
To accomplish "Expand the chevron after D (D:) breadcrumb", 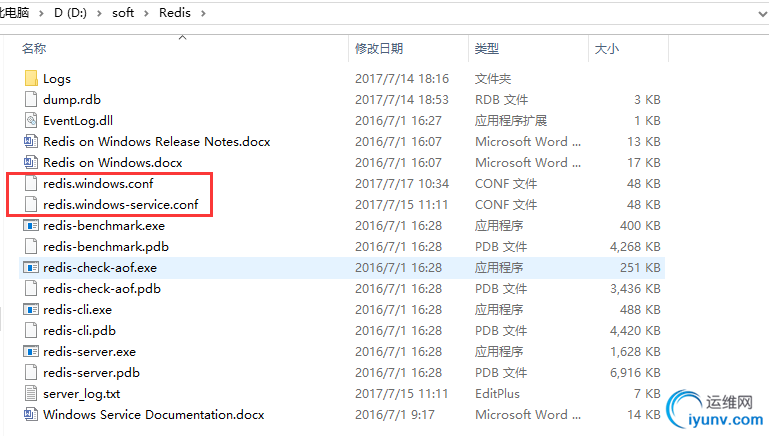I will coord(100,13).
